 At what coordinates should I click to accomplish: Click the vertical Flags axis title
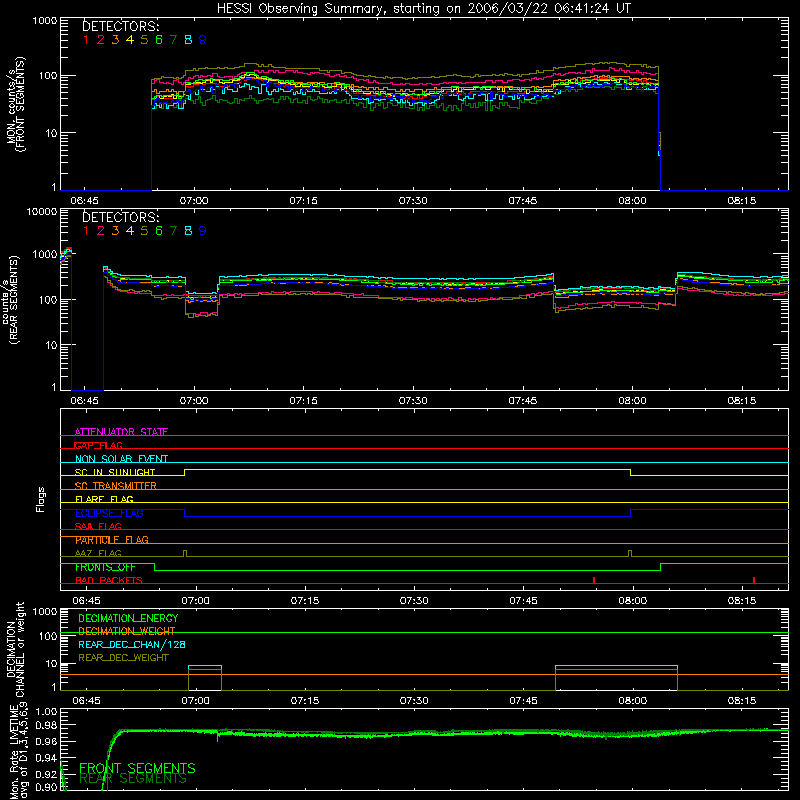[x=40, y=499]
